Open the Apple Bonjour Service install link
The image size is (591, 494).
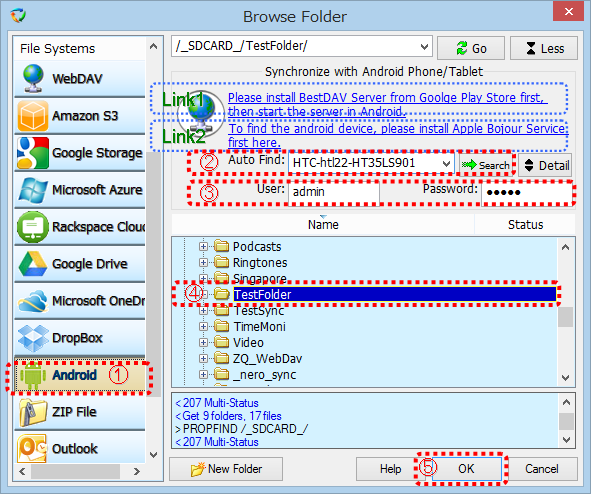pyautogui.click(x=398, y=135)
